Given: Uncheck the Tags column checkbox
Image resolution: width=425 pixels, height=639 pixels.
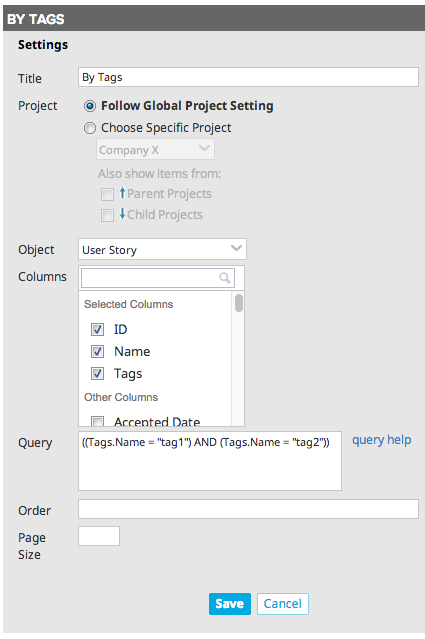Looking at the screenshot, I should (x=97, y=373).
